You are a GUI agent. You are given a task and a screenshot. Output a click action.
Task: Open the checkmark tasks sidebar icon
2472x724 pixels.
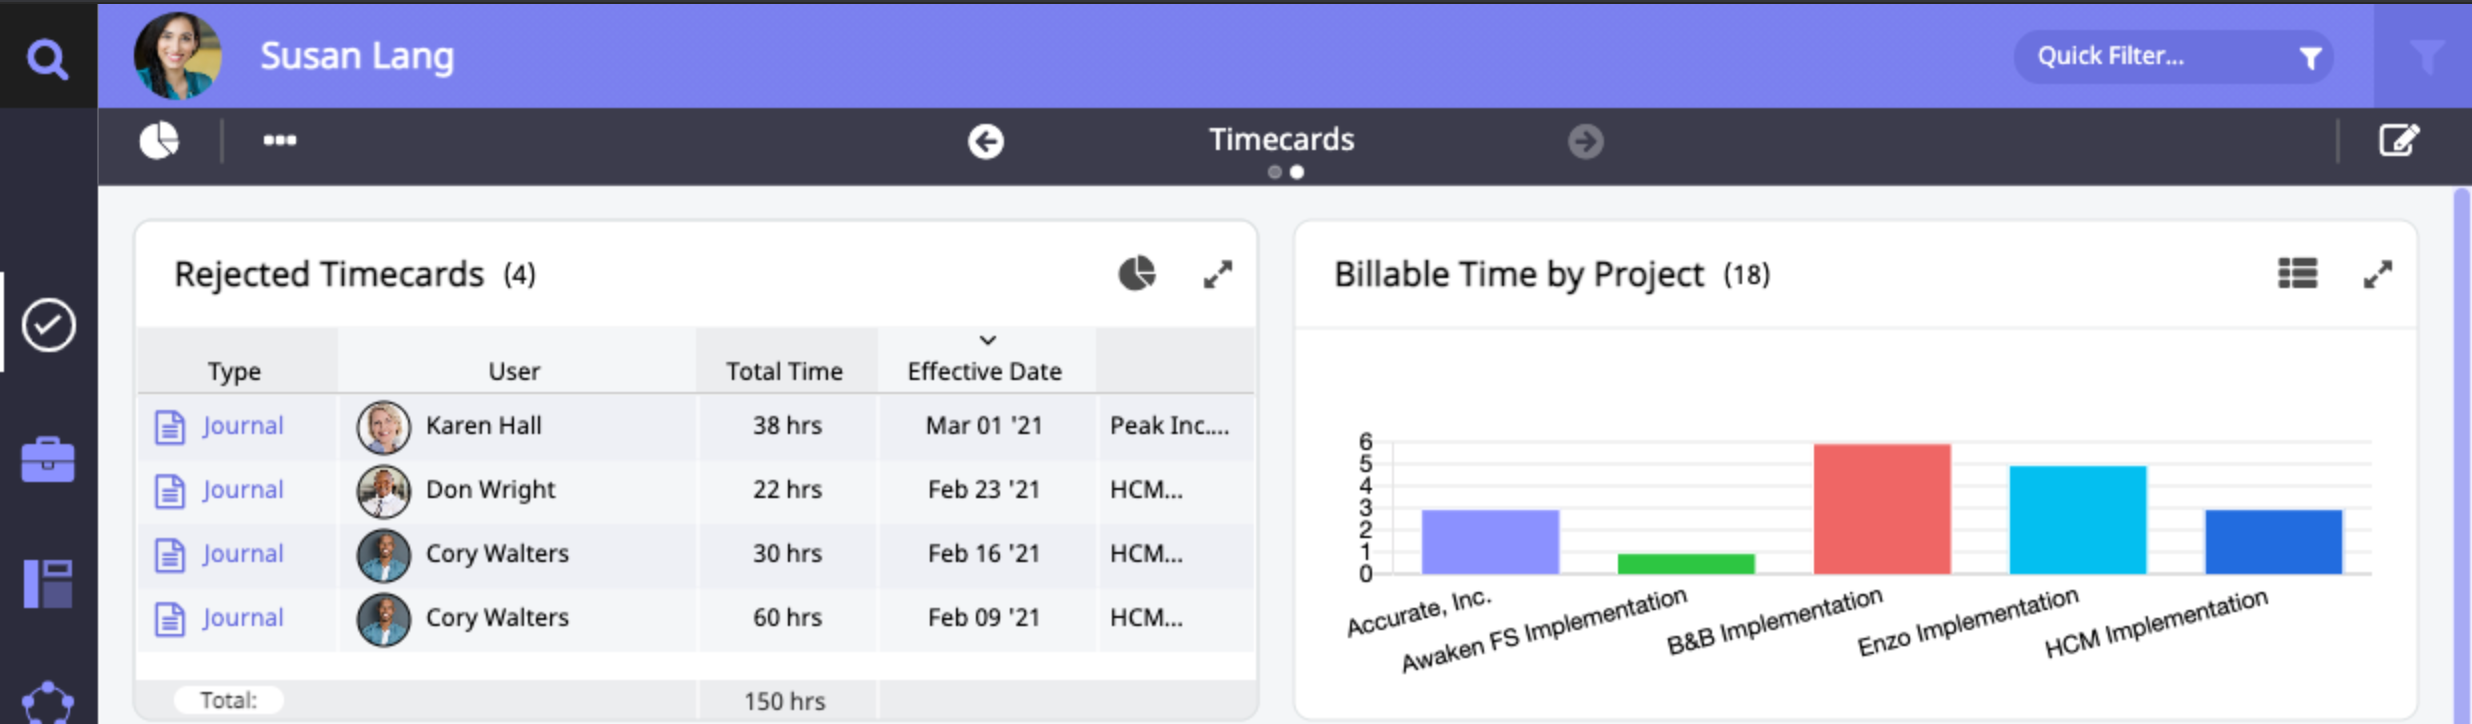coord(48,325)
